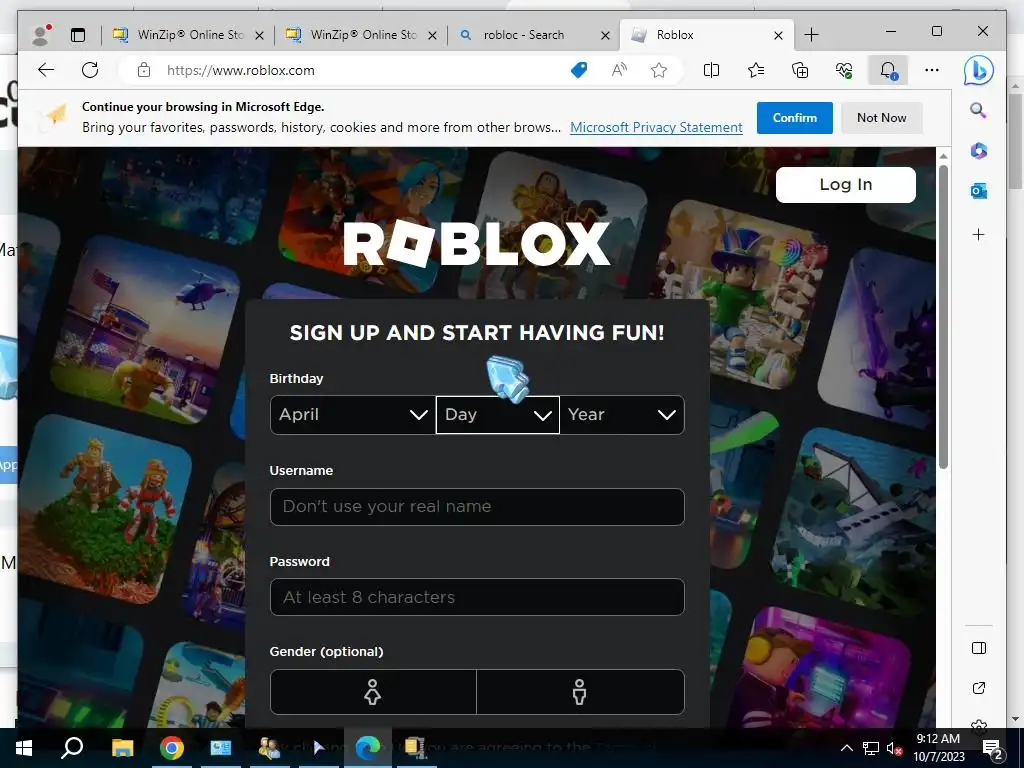Open the tab actions menu icon

click(x=78, y=35)
